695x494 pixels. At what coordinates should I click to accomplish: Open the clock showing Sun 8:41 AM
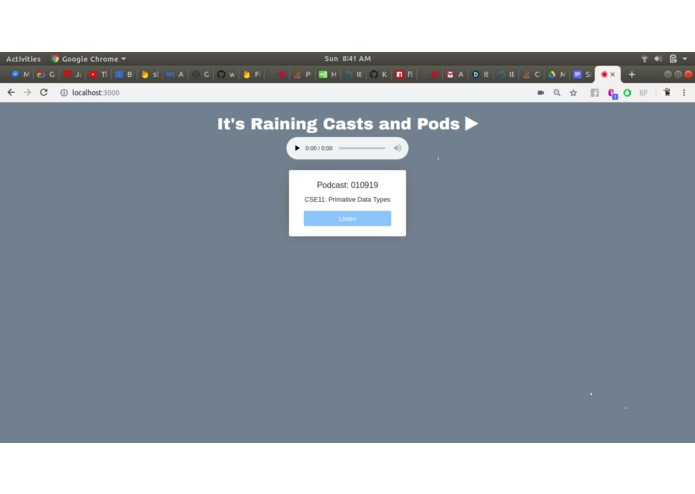tap(348, 58)
